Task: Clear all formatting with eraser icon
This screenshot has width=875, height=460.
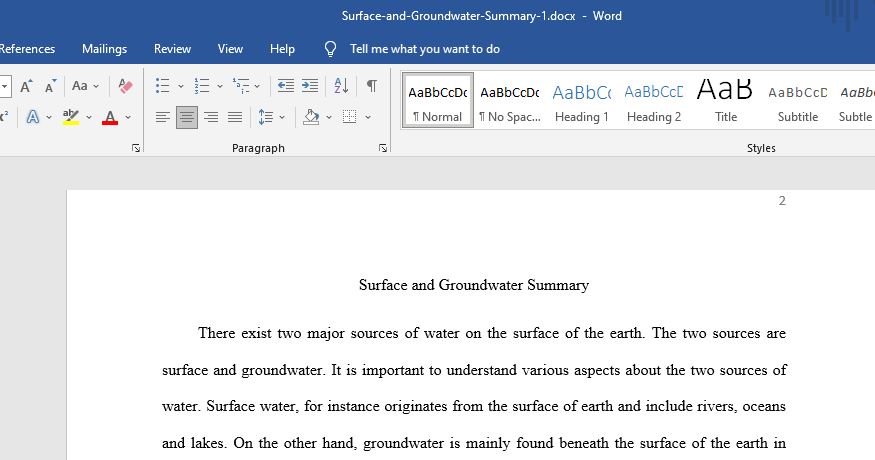Action: 126,86
